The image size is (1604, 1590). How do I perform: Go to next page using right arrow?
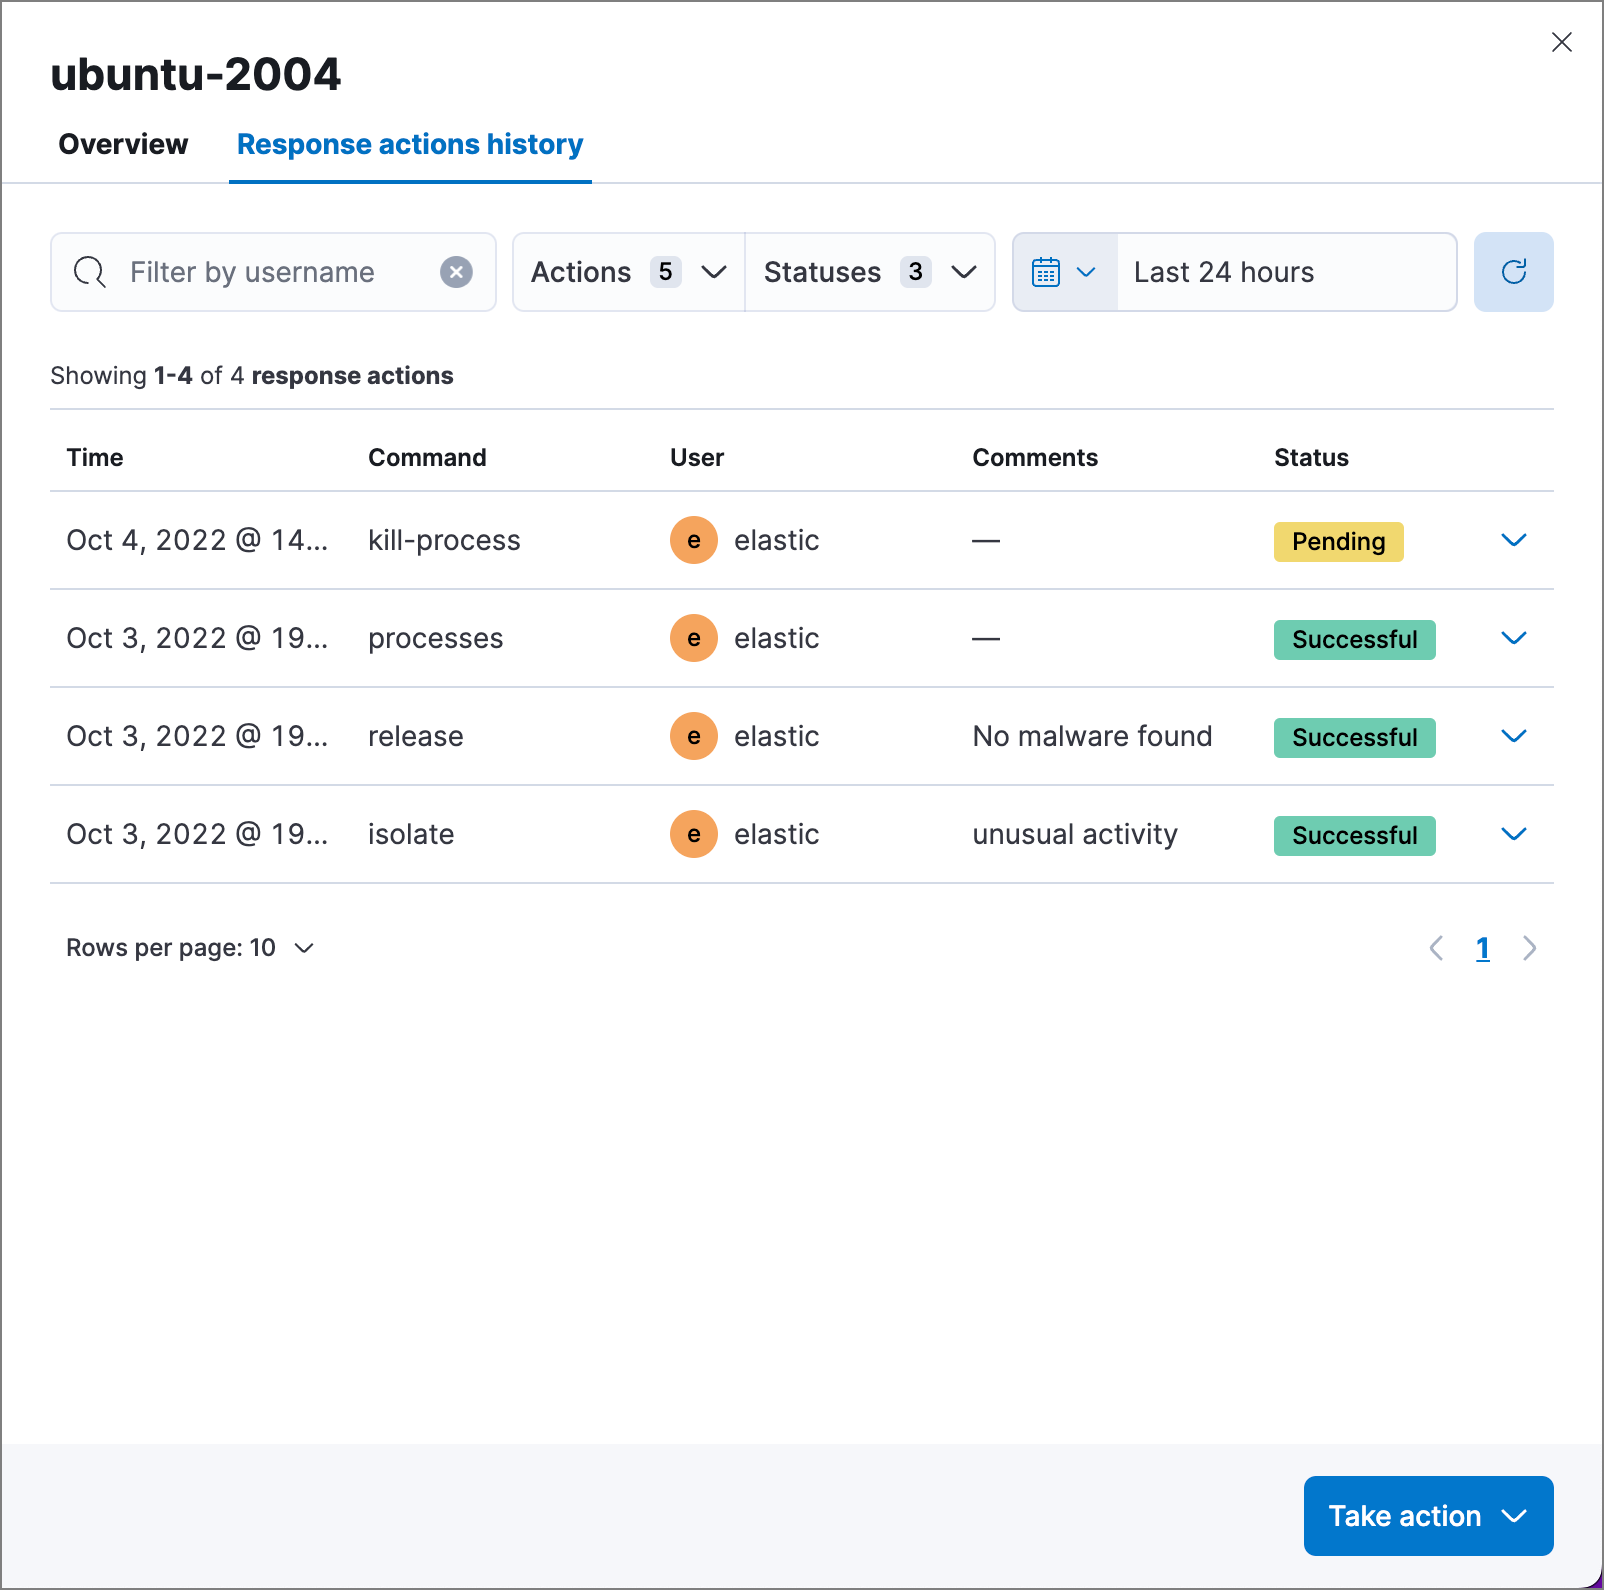1529,947
